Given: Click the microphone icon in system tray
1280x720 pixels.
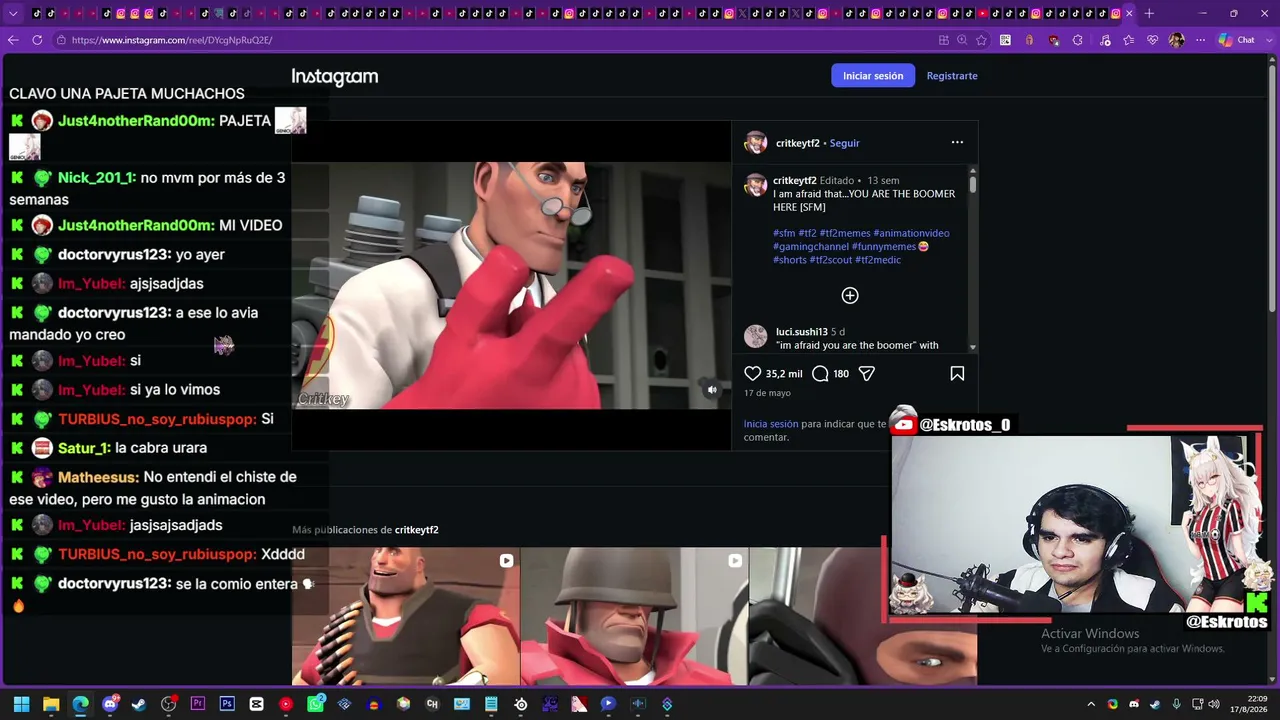Looking at the screenshot, I should tap(1176, 704).
